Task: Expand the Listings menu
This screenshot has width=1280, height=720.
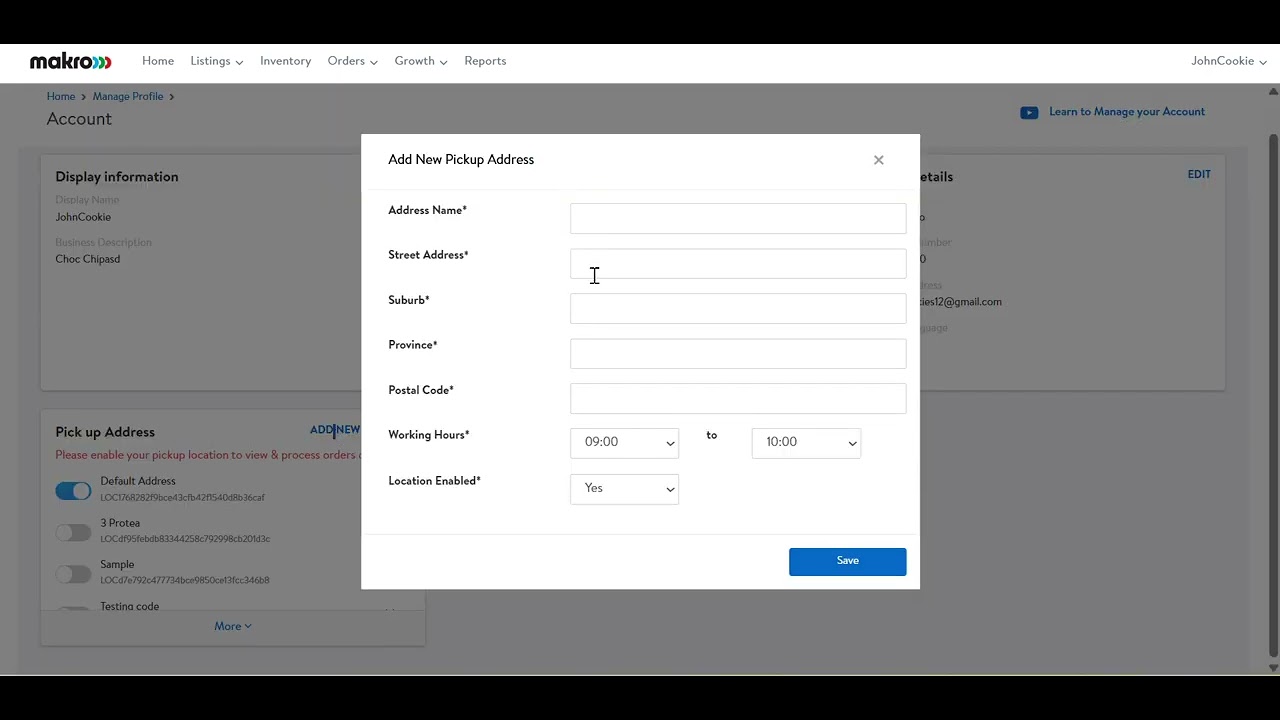Action: 217,61
